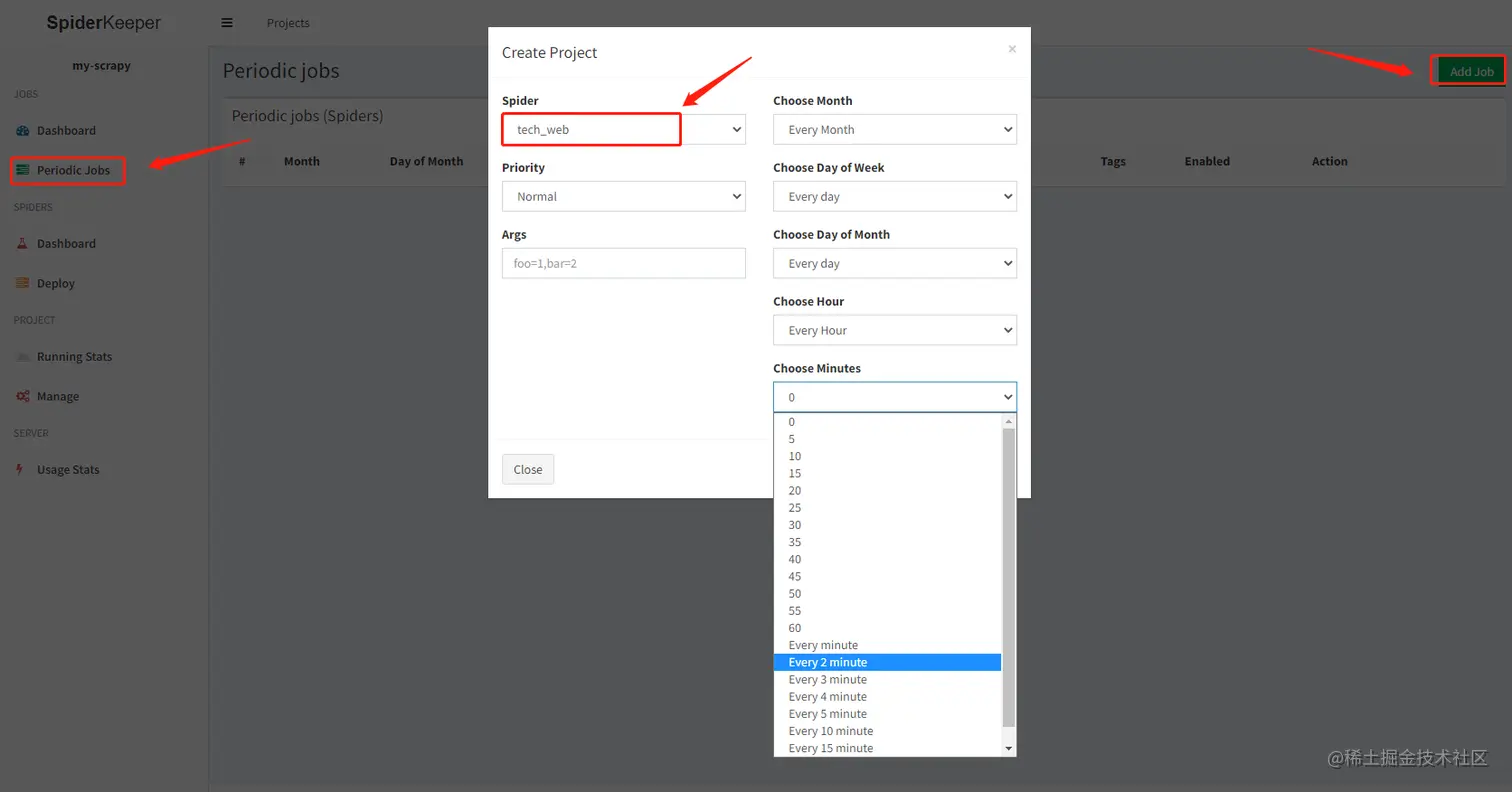Screen dimensions: 1512x792
Task: Open the Choose Day of Week dropdown
Action: 895,196
